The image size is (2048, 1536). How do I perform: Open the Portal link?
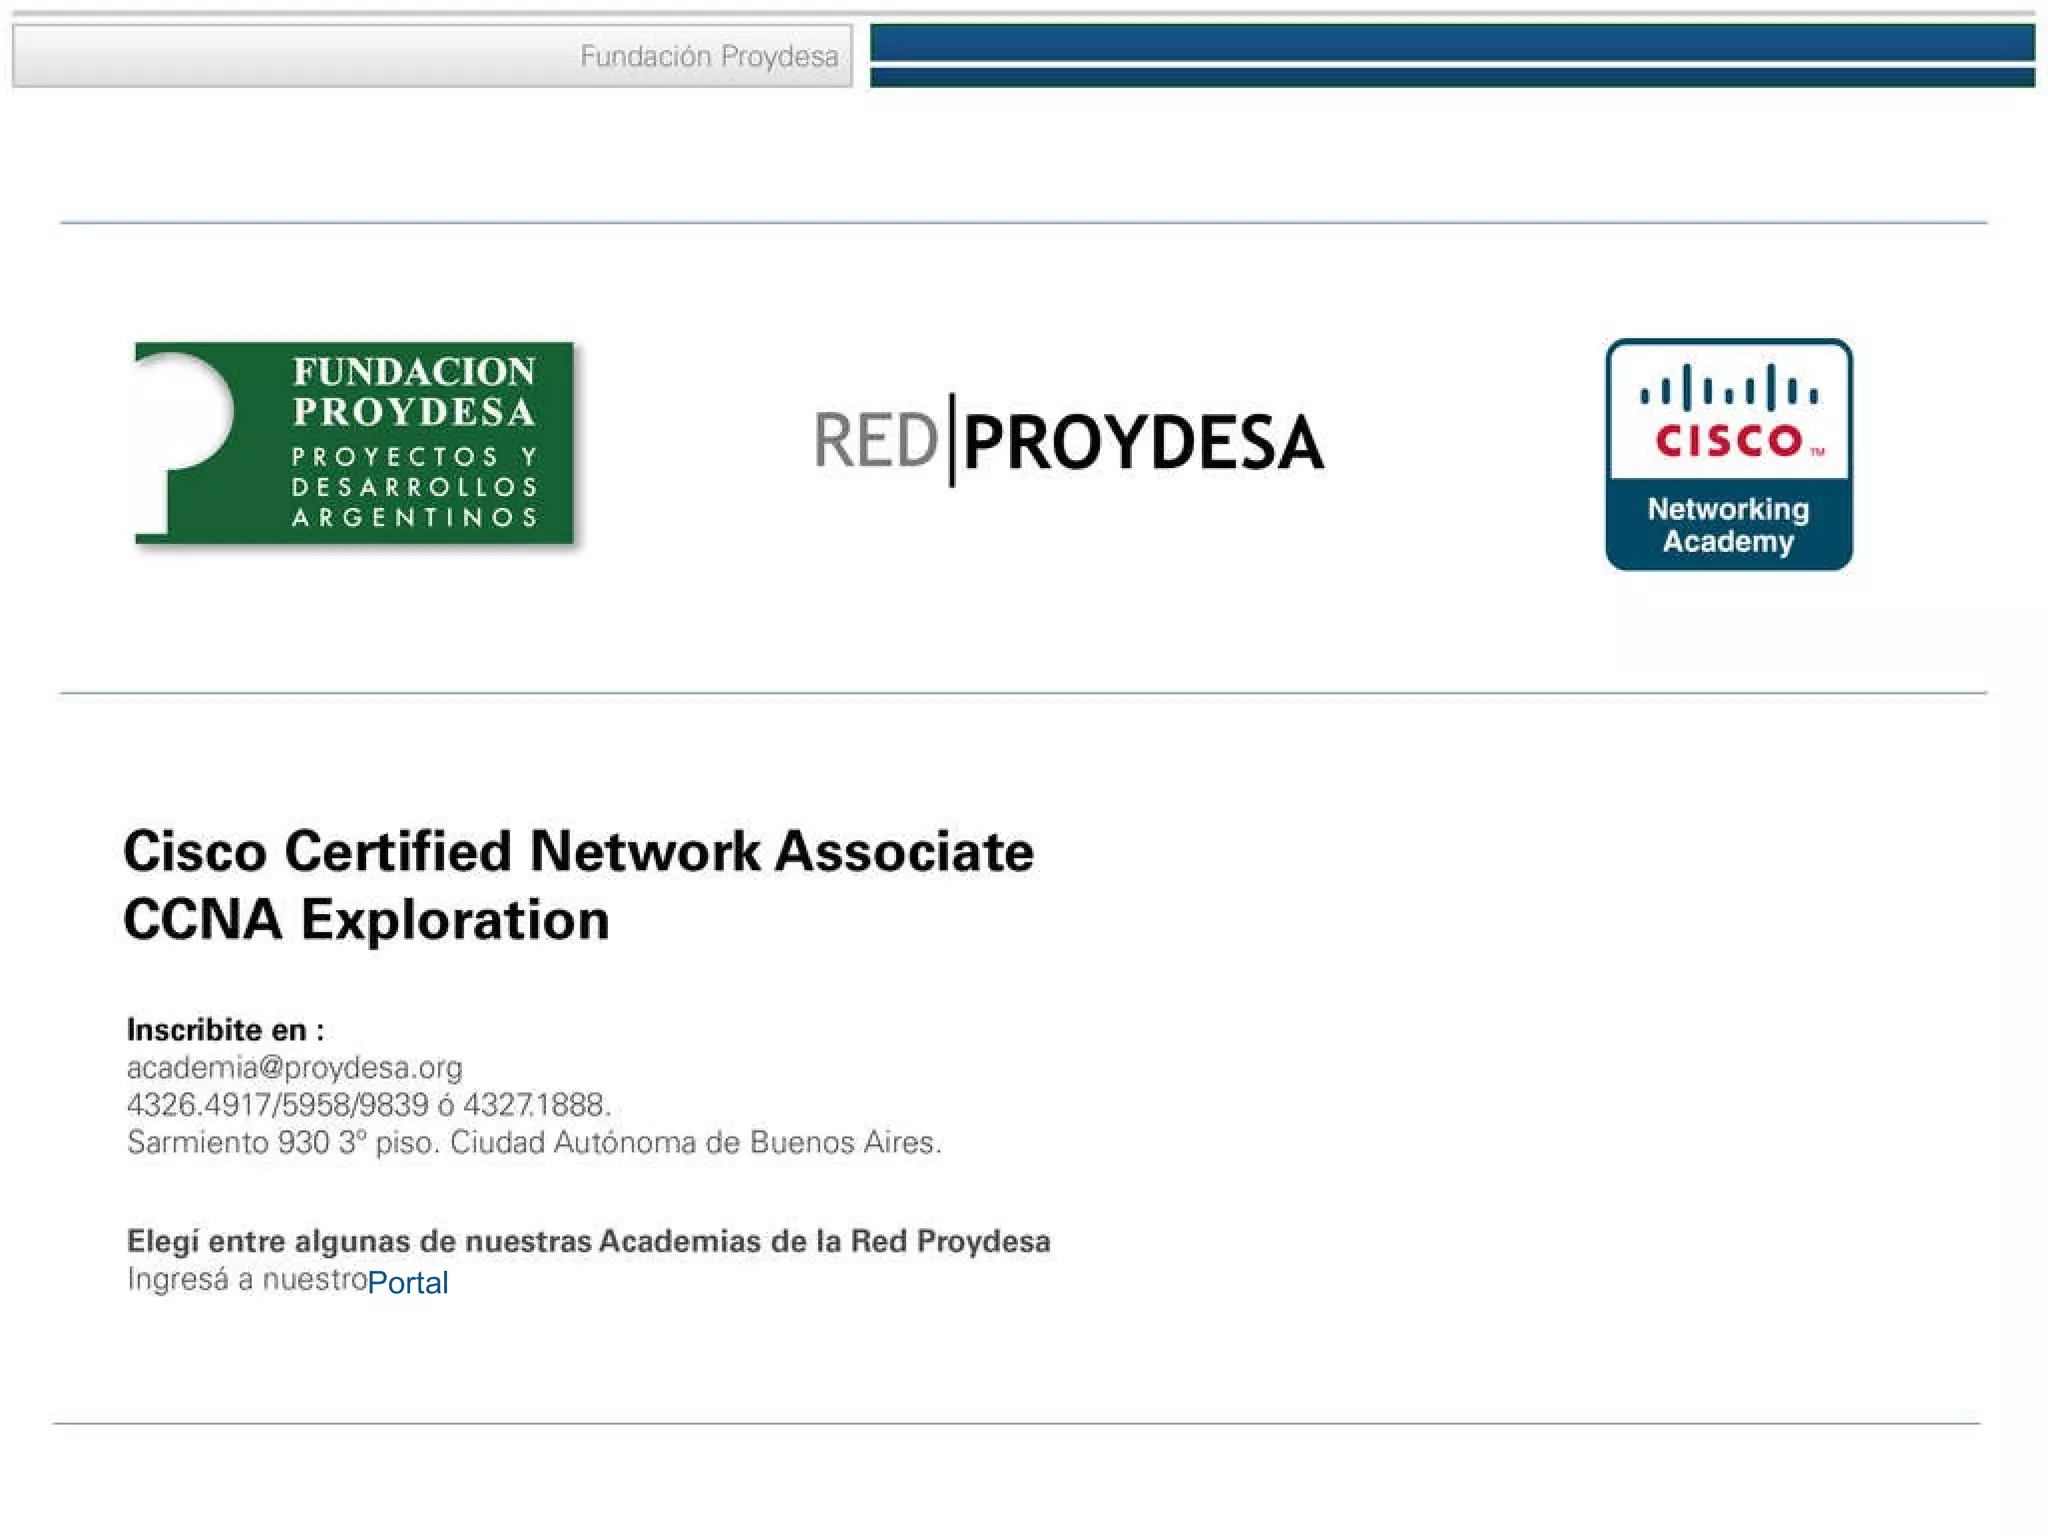(x=408, y=1282)
